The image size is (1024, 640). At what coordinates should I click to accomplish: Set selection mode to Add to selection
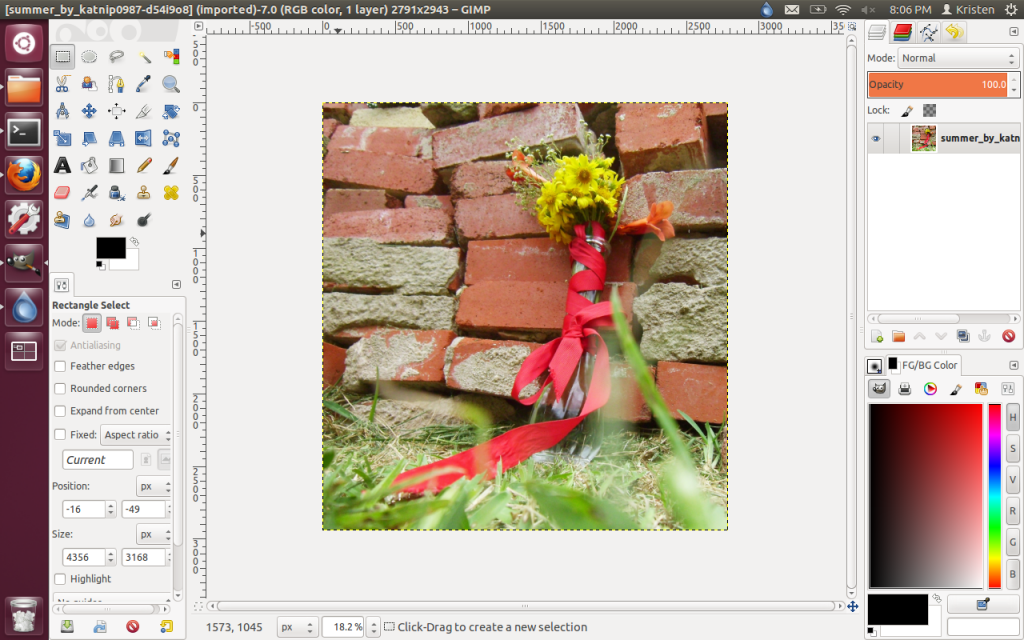112,323
